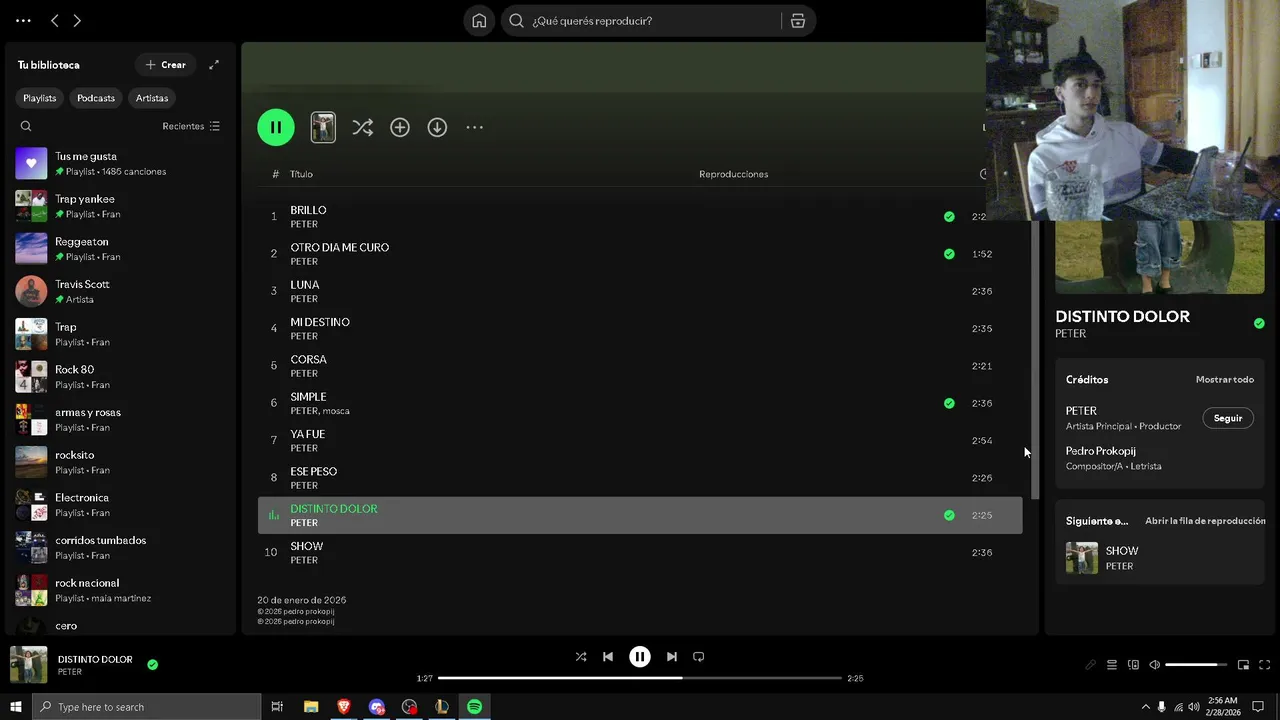The width and height of the screenshot is (1280, 720).
Task: Pause album with large green button
Action: pos(276,127)
